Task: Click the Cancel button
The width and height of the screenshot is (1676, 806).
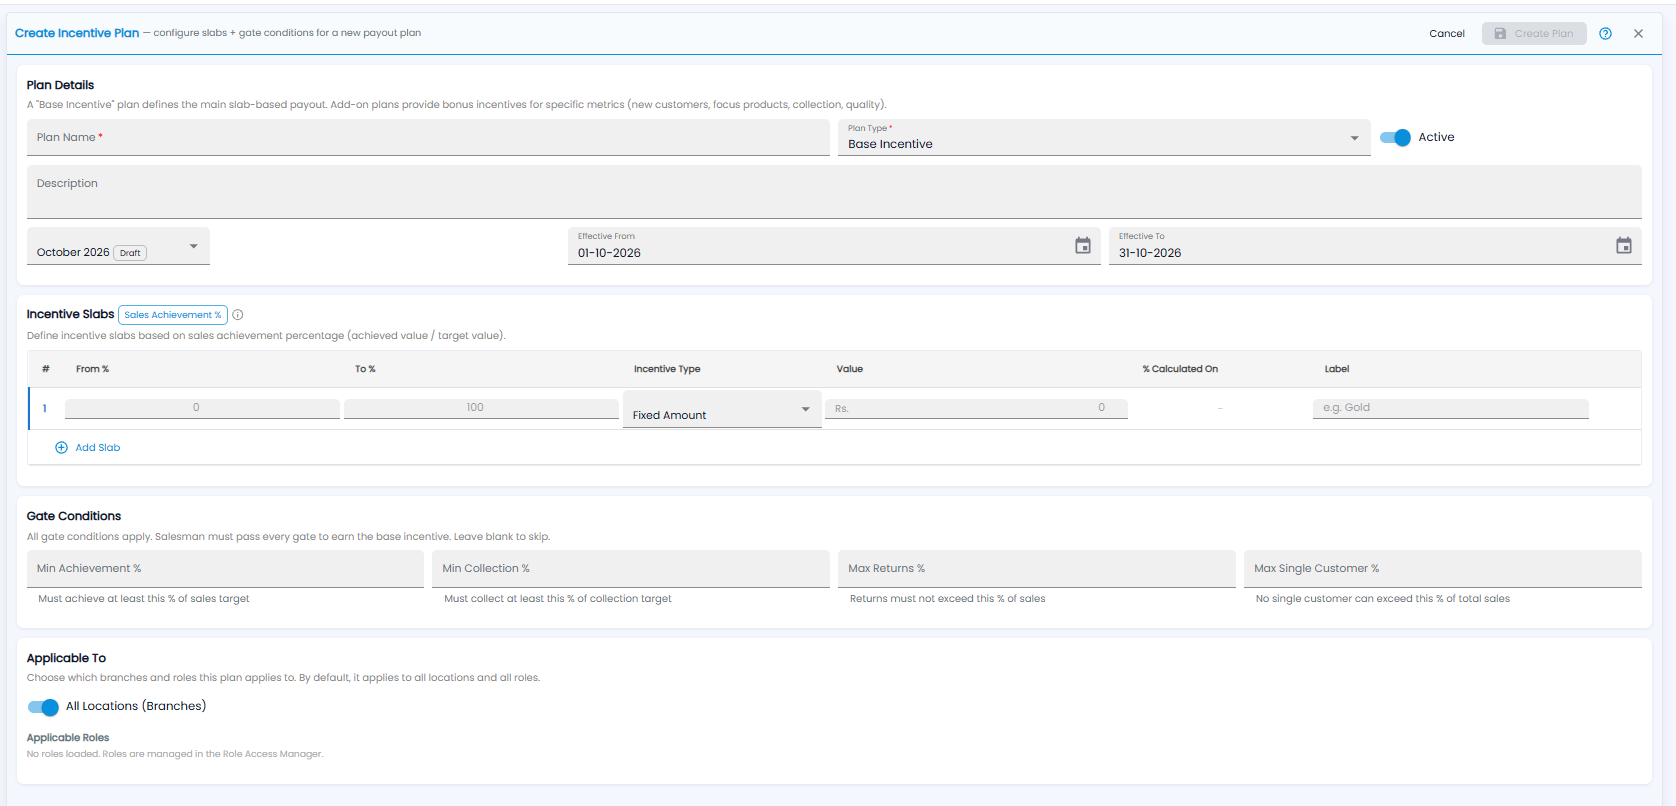Action: [1446, 33]
